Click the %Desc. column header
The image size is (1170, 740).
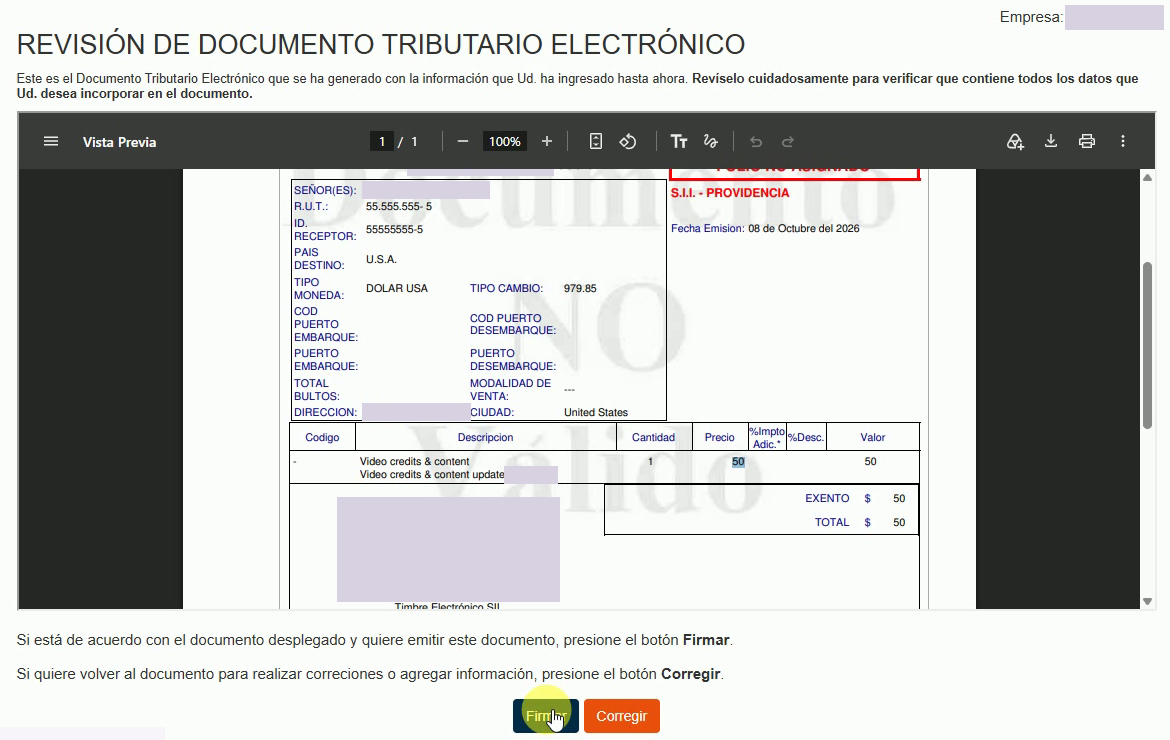(x=806, y=438)
